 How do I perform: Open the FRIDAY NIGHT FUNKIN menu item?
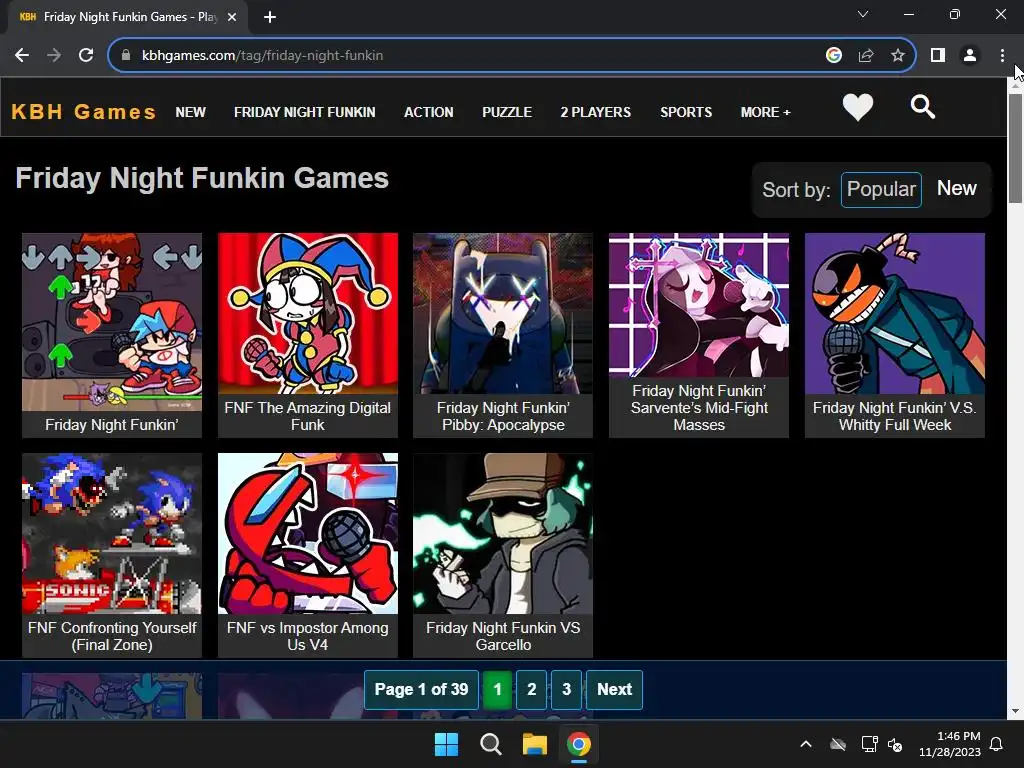coord(304,112)
